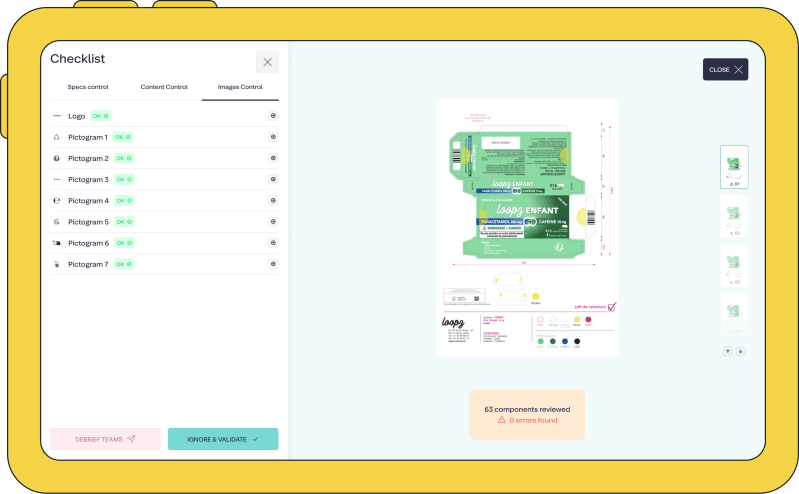The height and width of the screenshot is (494, 799).
Task: Click the Pictogram 4 label
Action: pos(88,201)
